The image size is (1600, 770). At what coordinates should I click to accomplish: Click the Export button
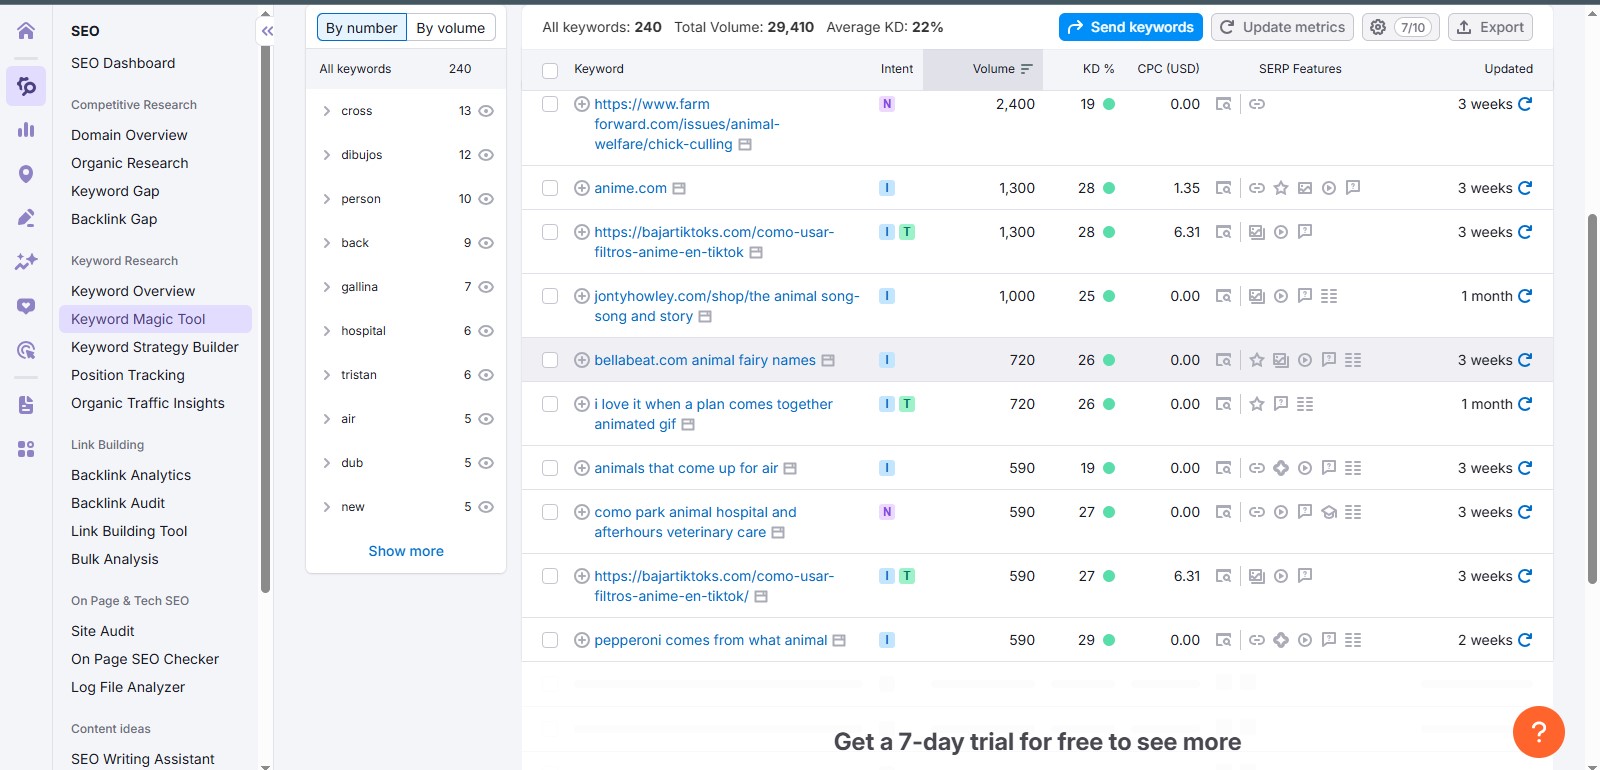pos(1490,27)
